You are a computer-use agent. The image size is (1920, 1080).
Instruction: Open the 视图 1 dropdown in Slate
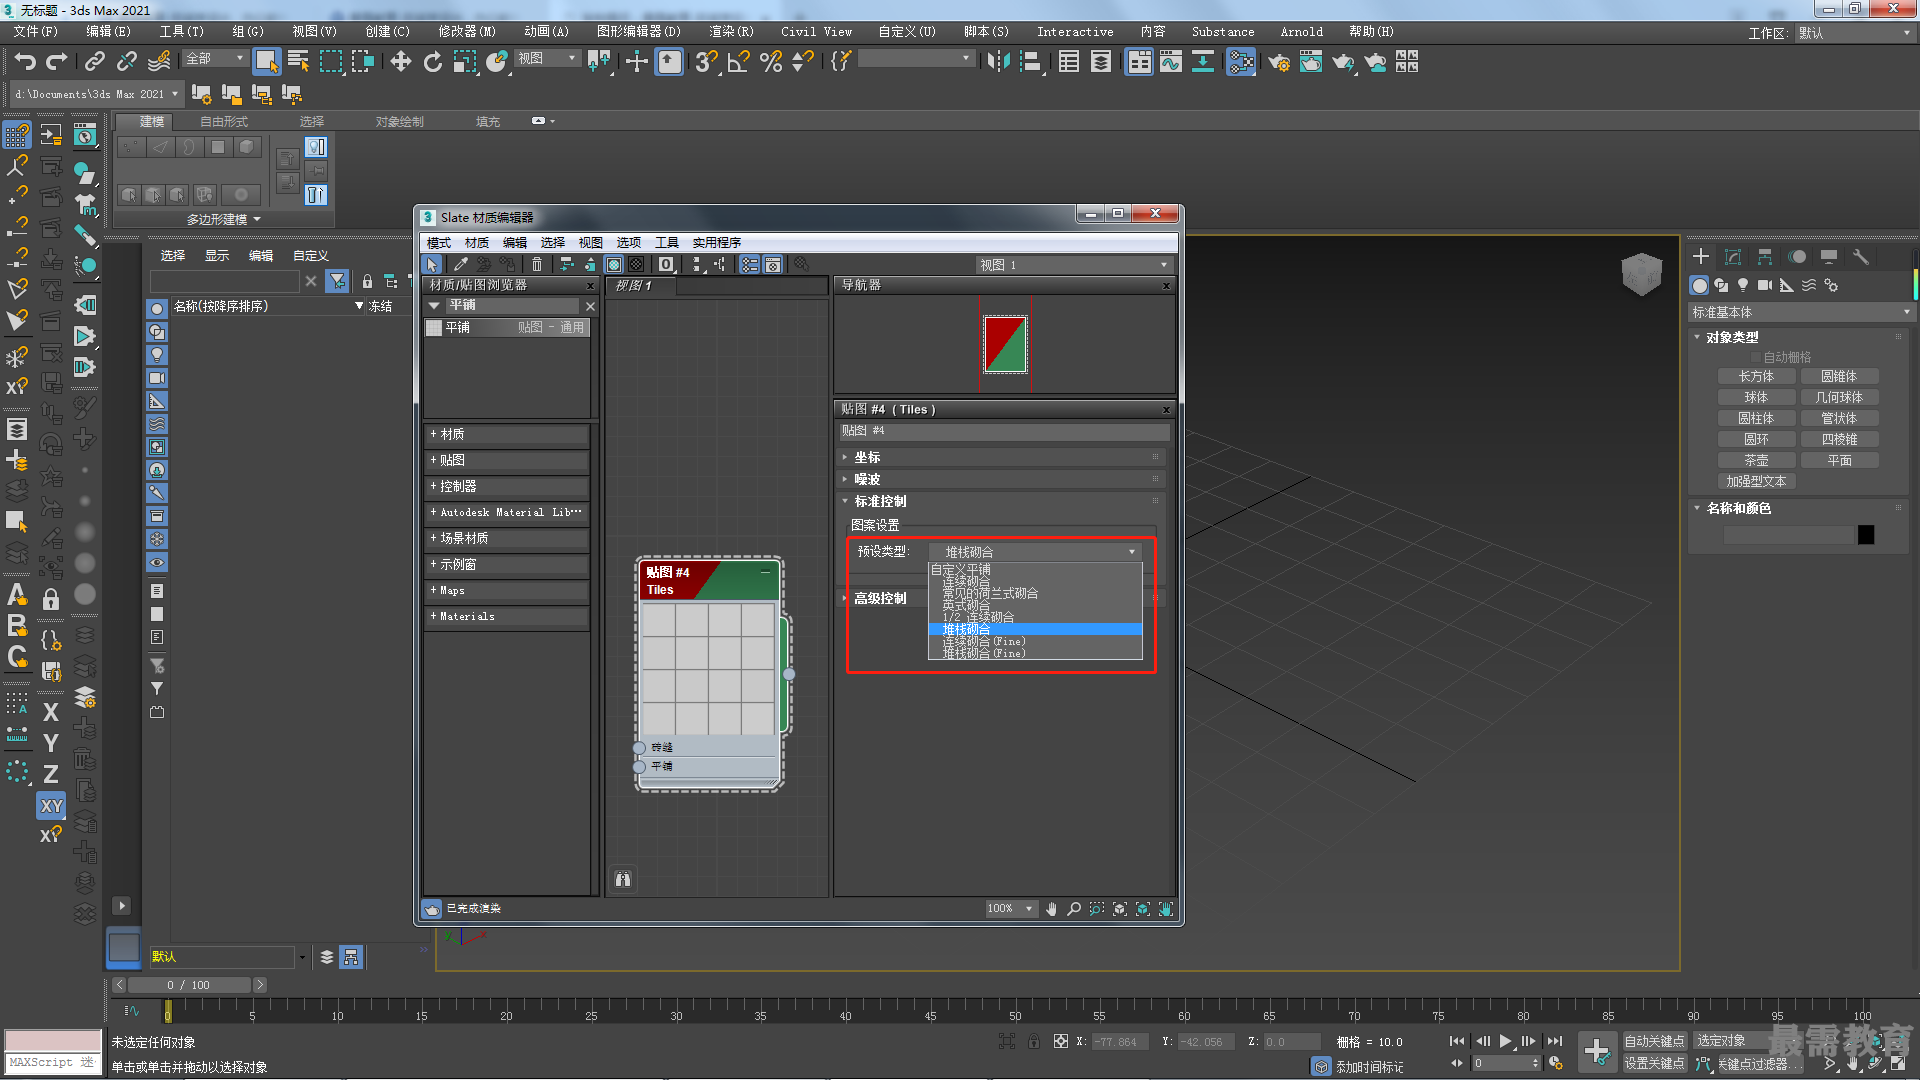pos(1073,265)
